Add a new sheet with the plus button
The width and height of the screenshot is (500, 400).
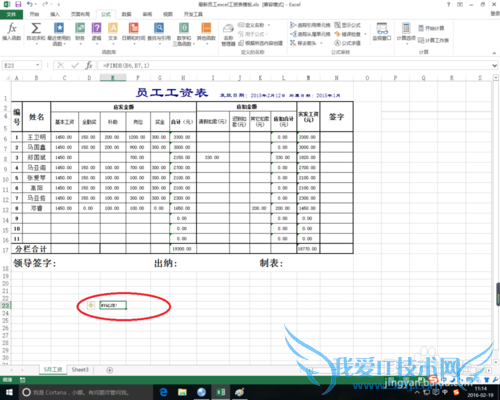click(x=109, y=370)
